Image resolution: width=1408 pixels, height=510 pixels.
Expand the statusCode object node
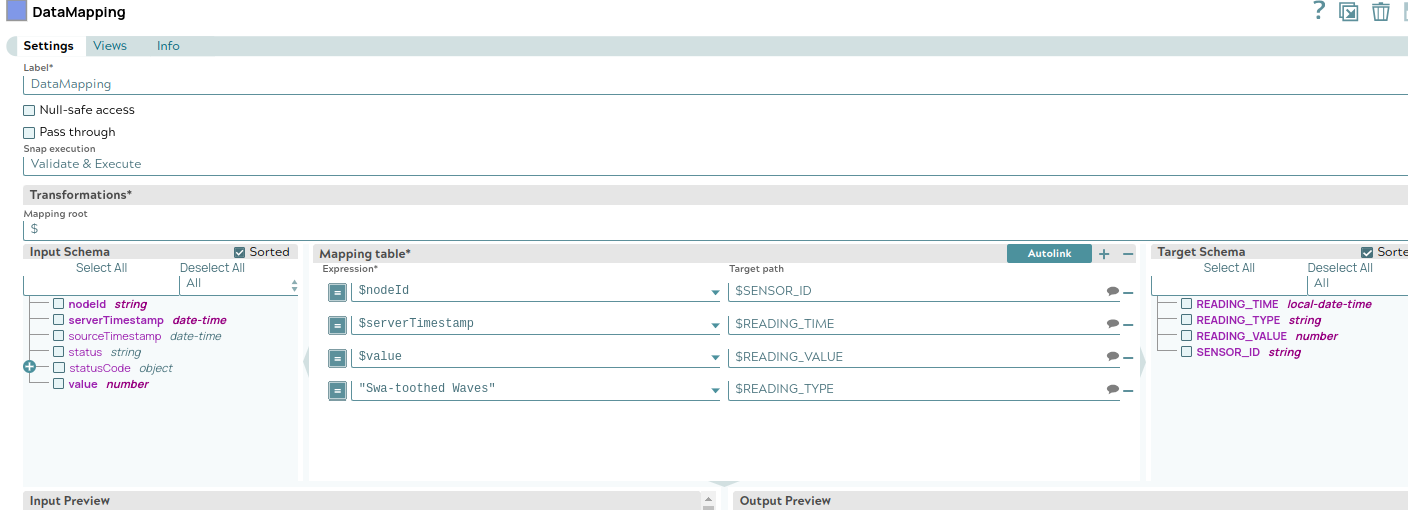[29, 367]
